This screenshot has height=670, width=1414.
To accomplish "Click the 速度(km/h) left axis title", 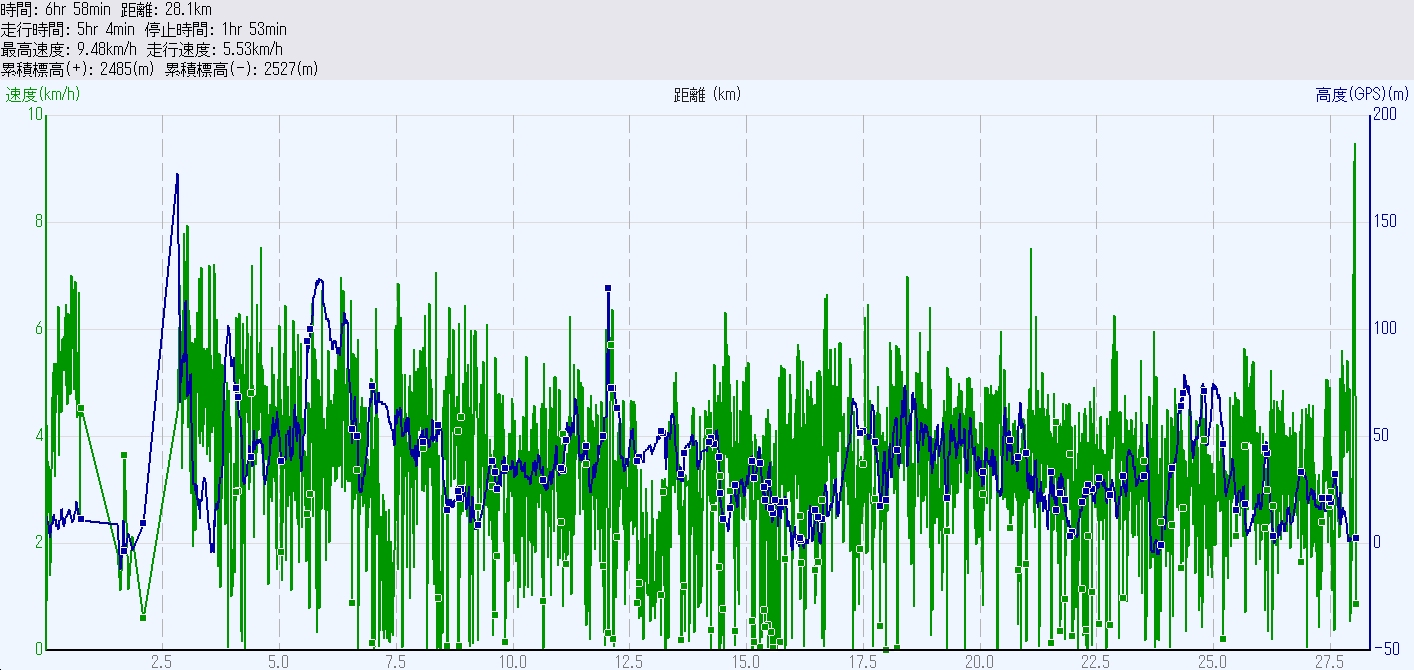I will (x=43, y=95).
